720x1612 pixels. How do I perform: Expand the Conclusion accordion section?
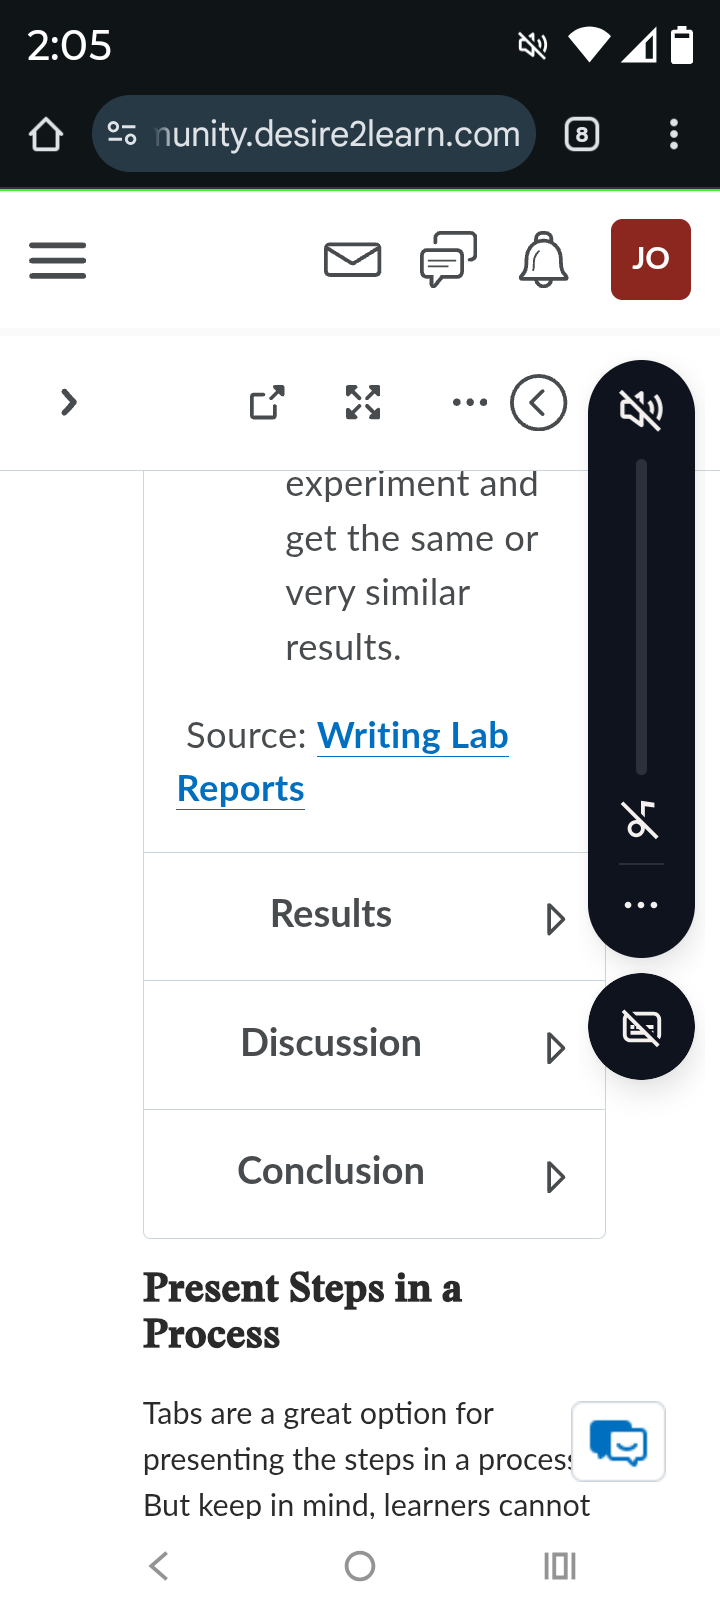(374, 1174)
